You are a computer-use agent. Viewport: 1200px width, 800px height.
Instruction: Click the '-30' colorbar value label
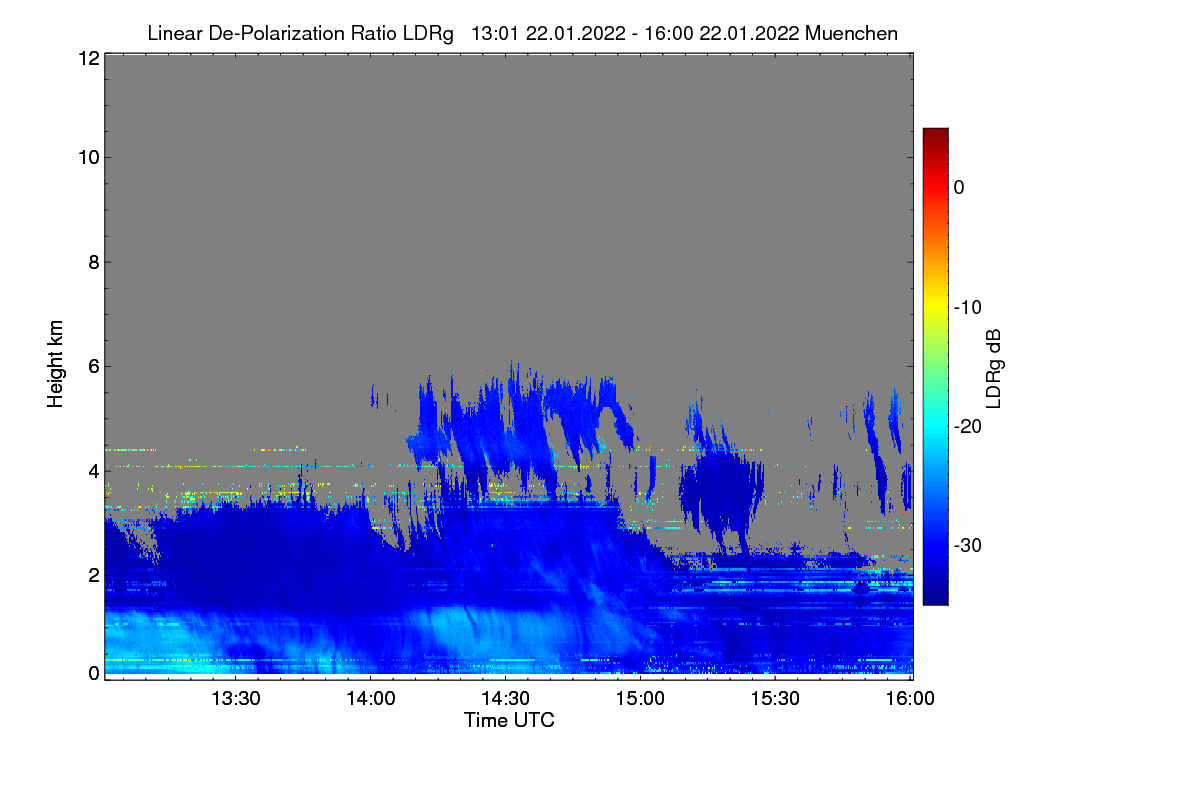[968, 546]
